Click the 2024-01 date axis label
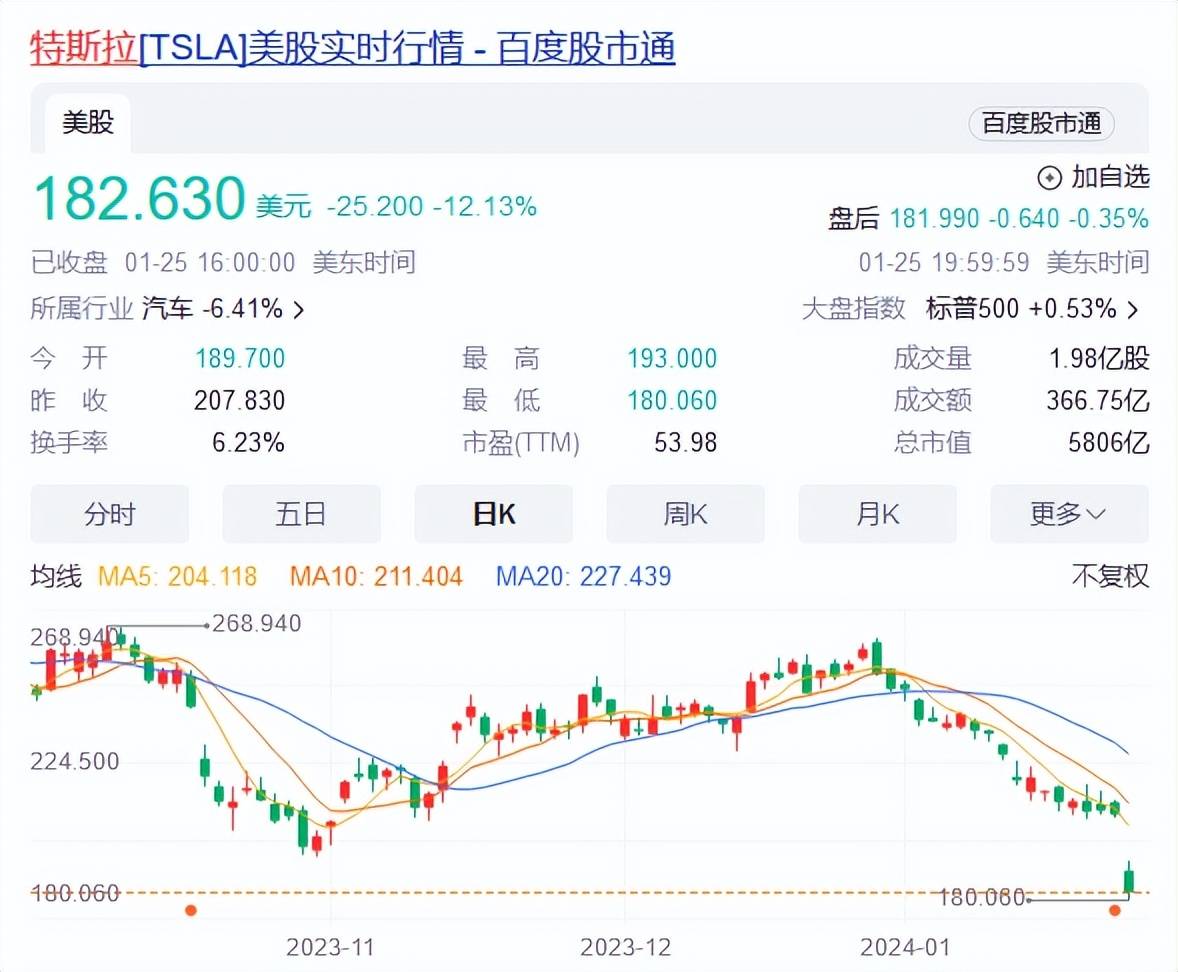This screenshot has width=1178, height=972. [905, 947]
